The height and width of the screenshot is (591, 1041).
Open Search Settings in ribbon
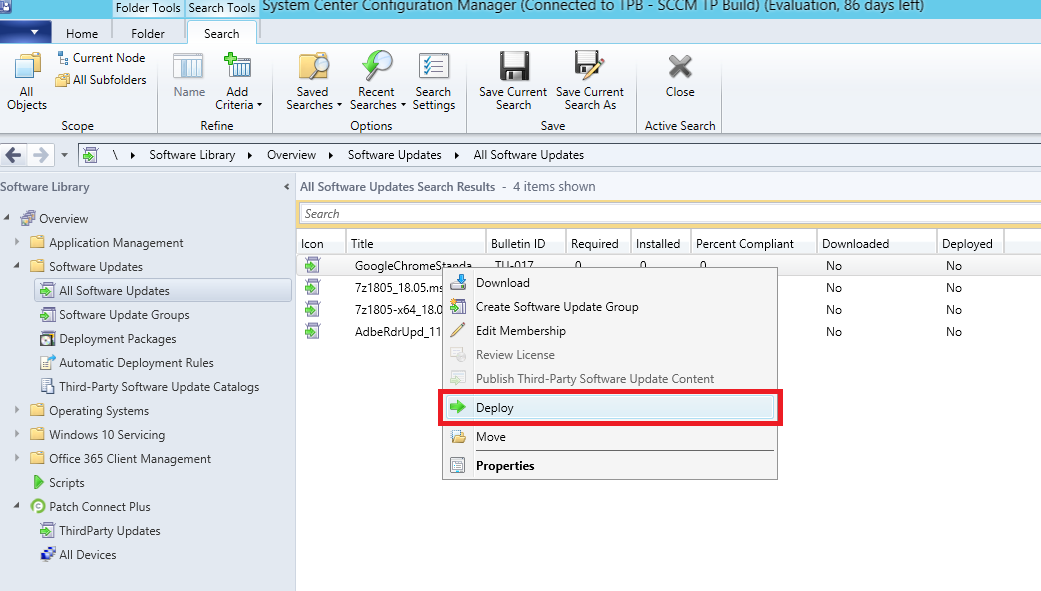(x=434, y=80)
